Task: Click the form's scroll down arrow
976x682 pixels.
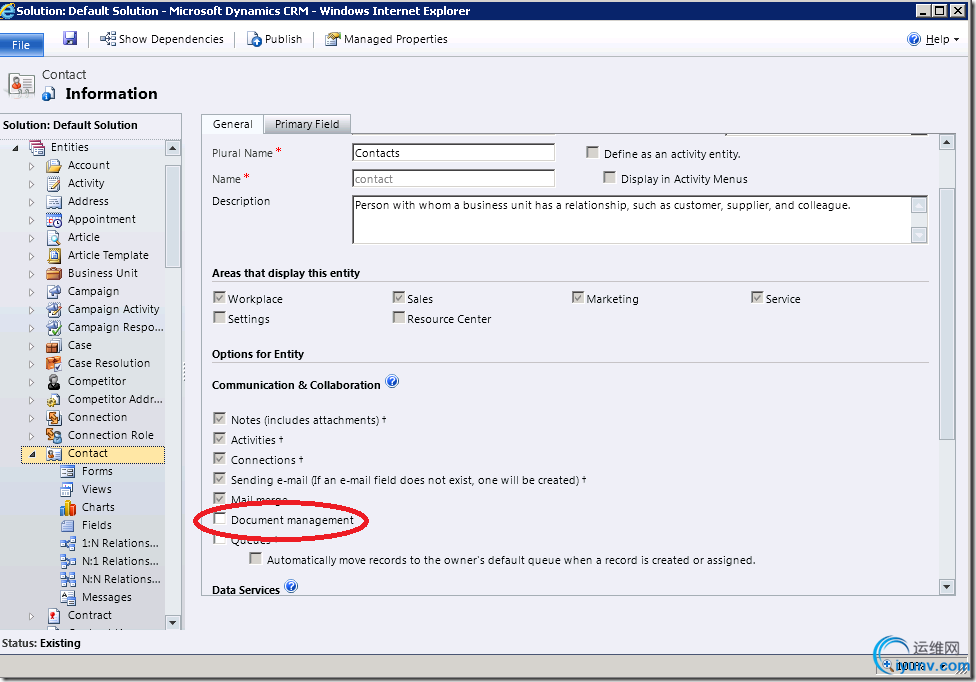Action: (x=947, y=587)
